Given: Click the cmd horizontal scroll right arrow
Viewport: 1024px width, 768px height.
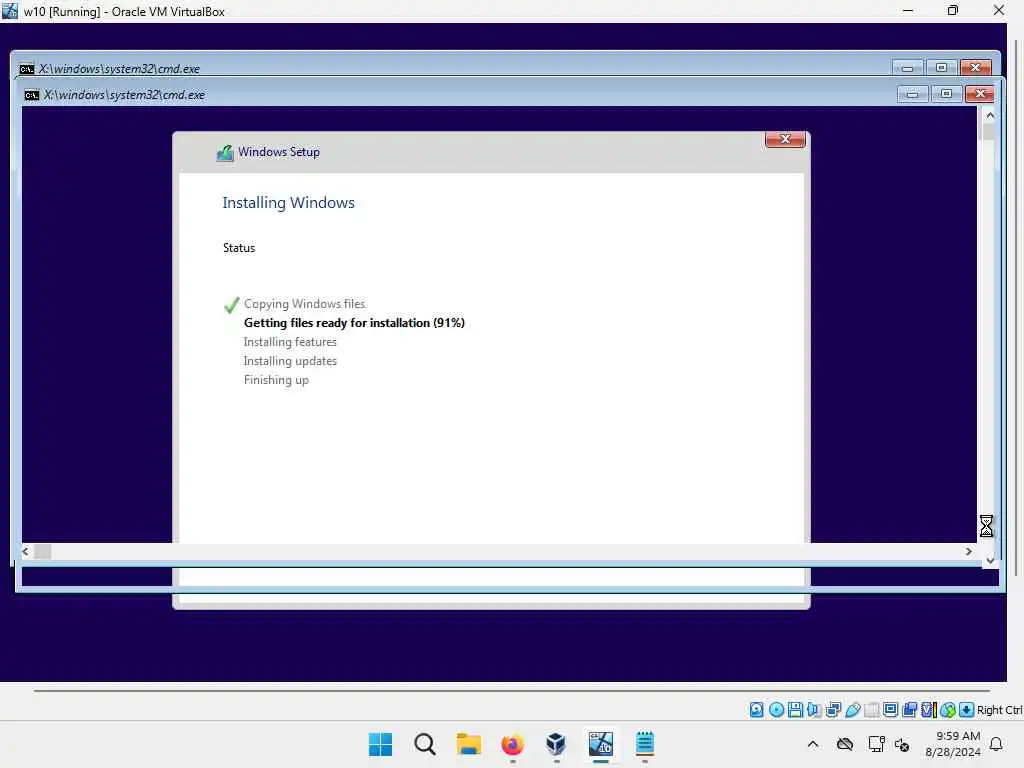Looking at the screenshot, I should tap(968, 552).
